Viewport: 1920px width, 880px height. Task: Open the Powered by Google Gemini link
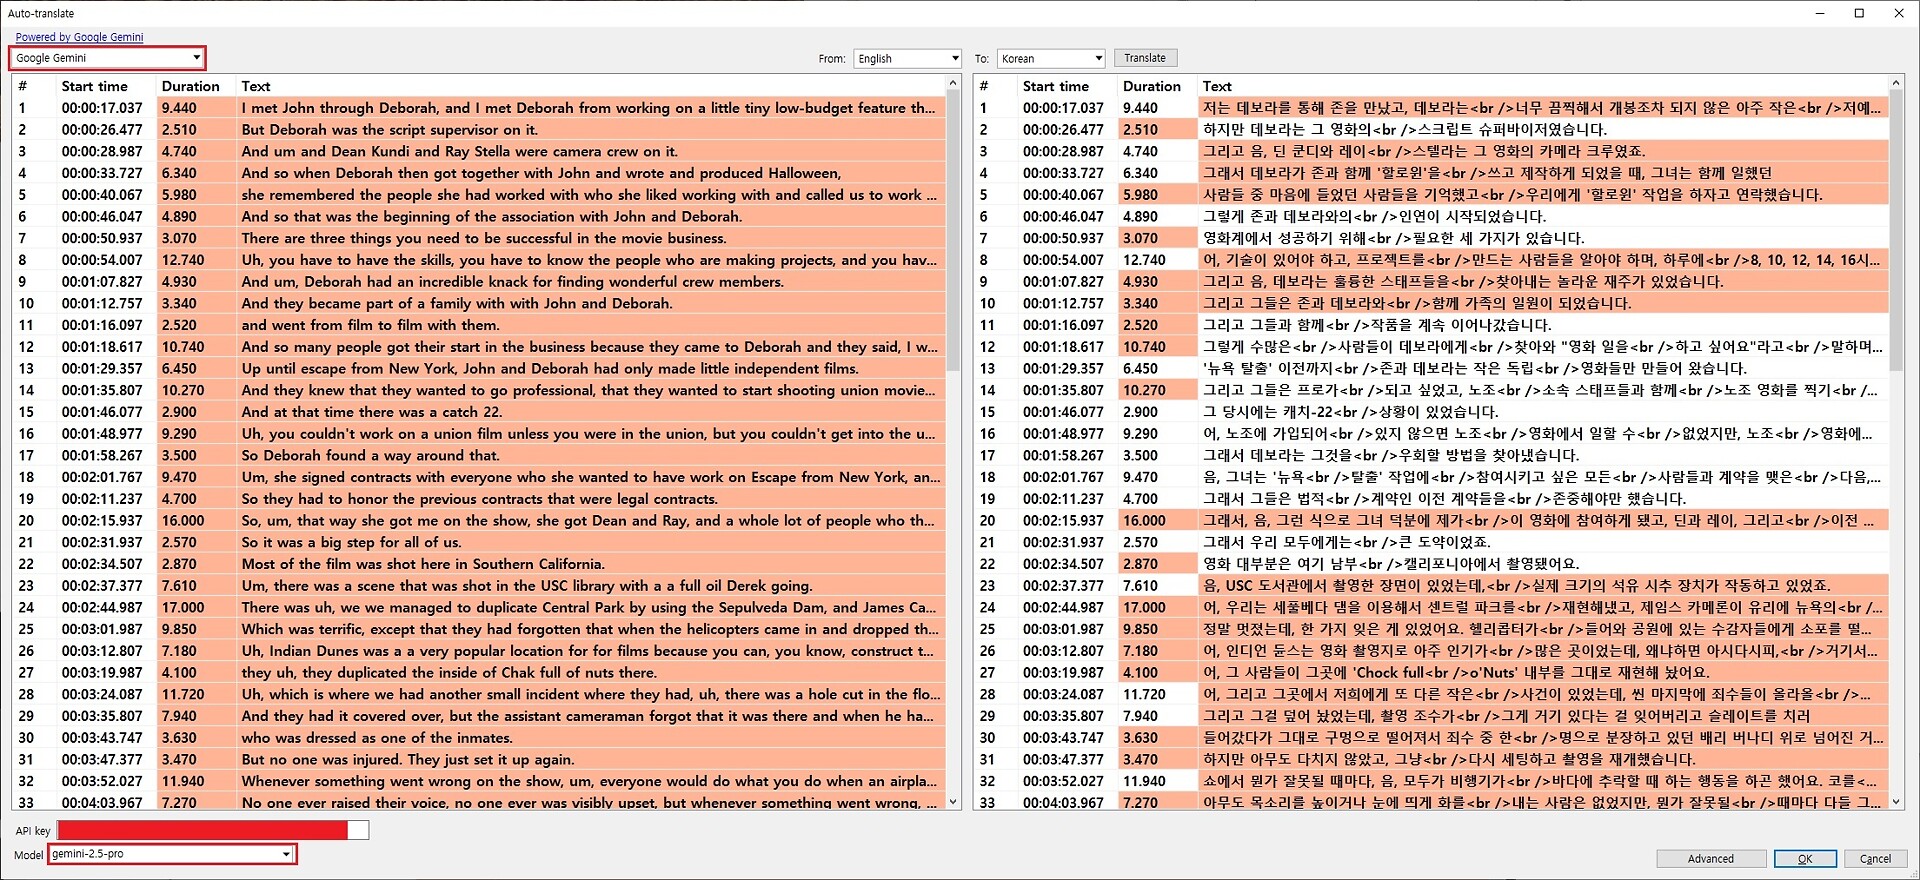79,37
